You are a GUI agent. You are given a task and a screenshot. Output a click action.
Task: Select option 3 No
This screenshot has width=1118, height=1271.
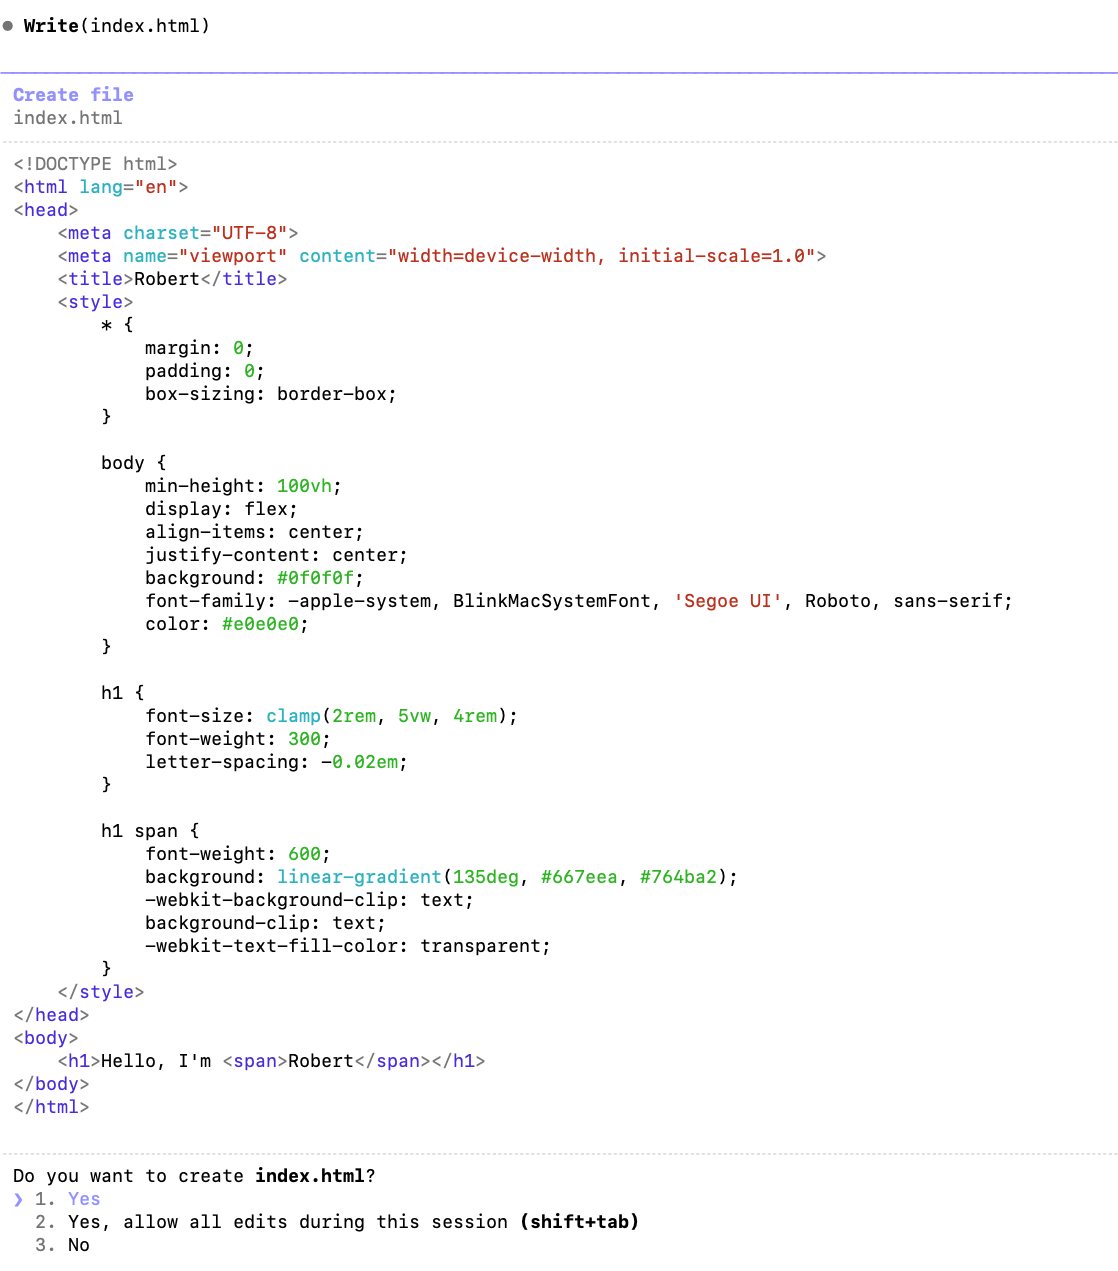point(78,1245)
